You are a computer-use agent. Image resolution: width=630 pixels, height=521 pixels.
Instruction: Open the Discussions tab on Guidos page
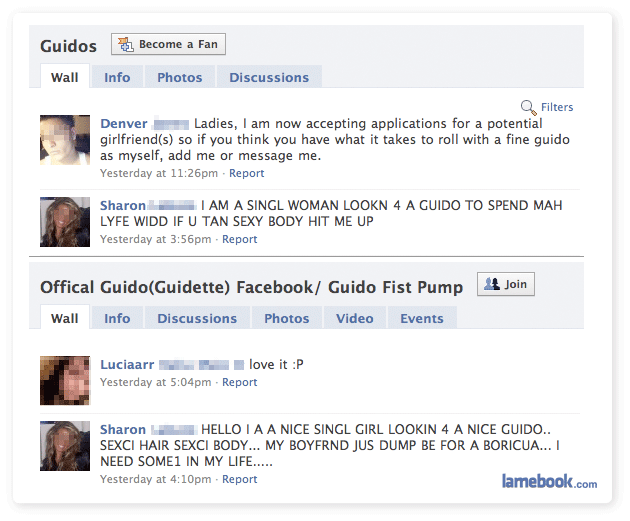click(x=269, y=77)
